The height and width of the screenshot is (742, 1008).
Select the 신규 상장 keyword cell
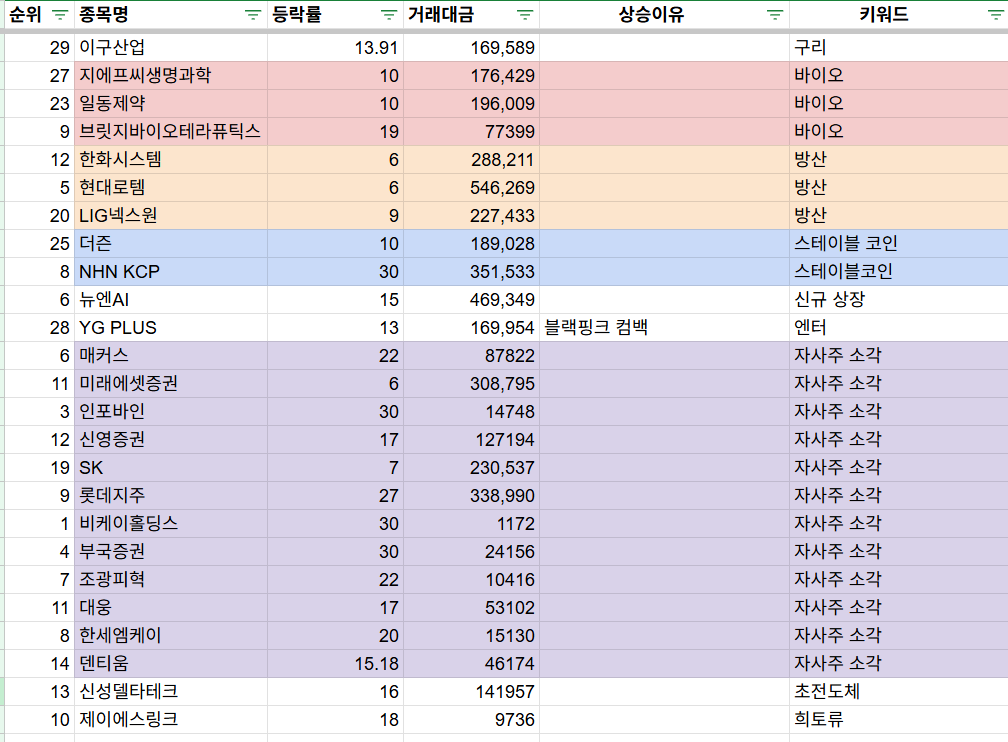coord(899,300)
